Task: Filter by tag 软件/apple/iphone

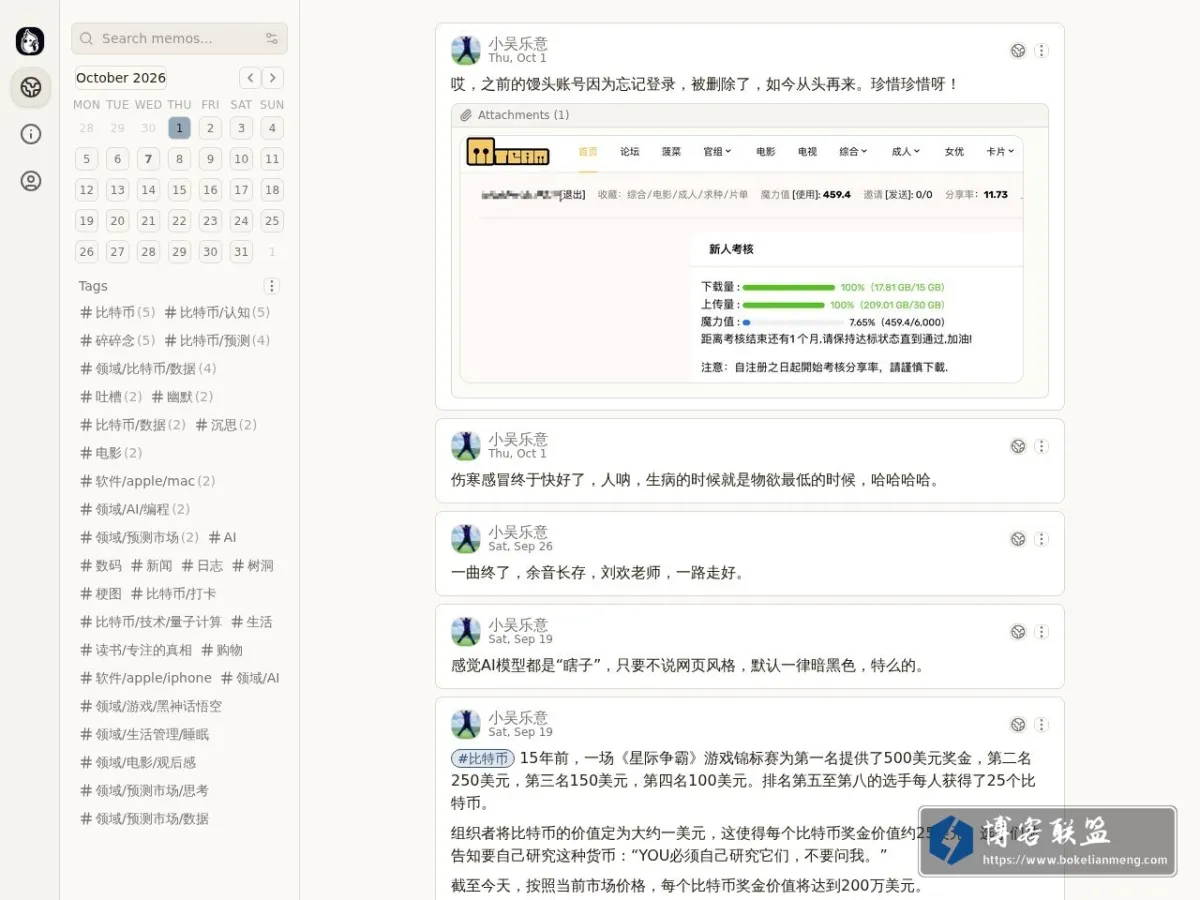Action: click(x=146, y=678)
